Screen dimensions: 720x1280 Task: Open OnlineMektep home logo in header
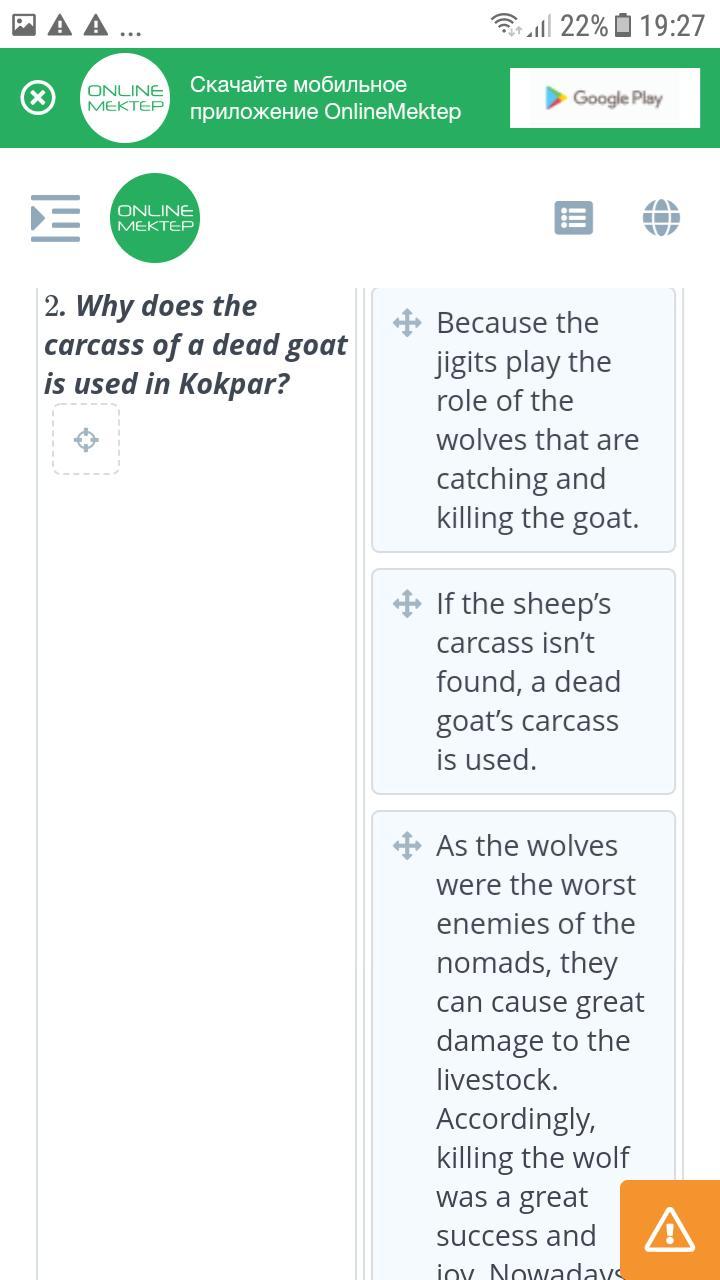[x=155, y=218]
